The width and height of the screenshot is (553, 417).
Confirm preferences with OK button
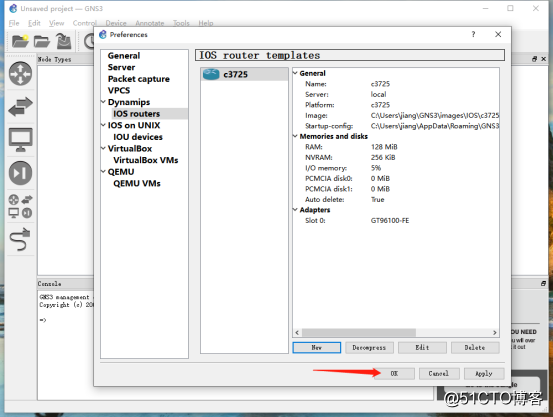tap(394, 373)
